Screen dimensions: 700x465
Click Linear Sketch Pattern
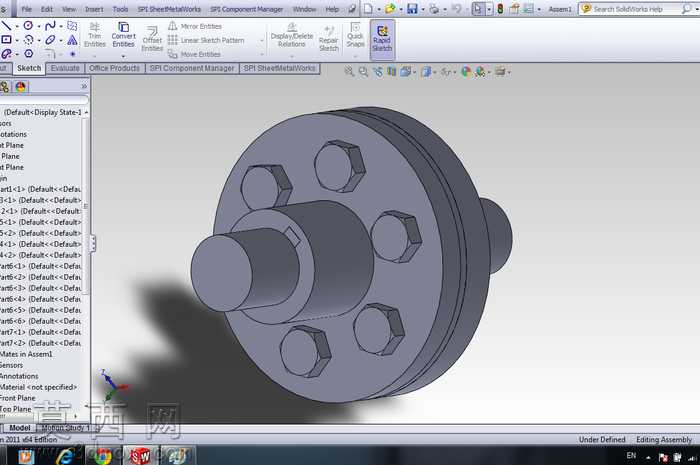(x=206, y=40)
